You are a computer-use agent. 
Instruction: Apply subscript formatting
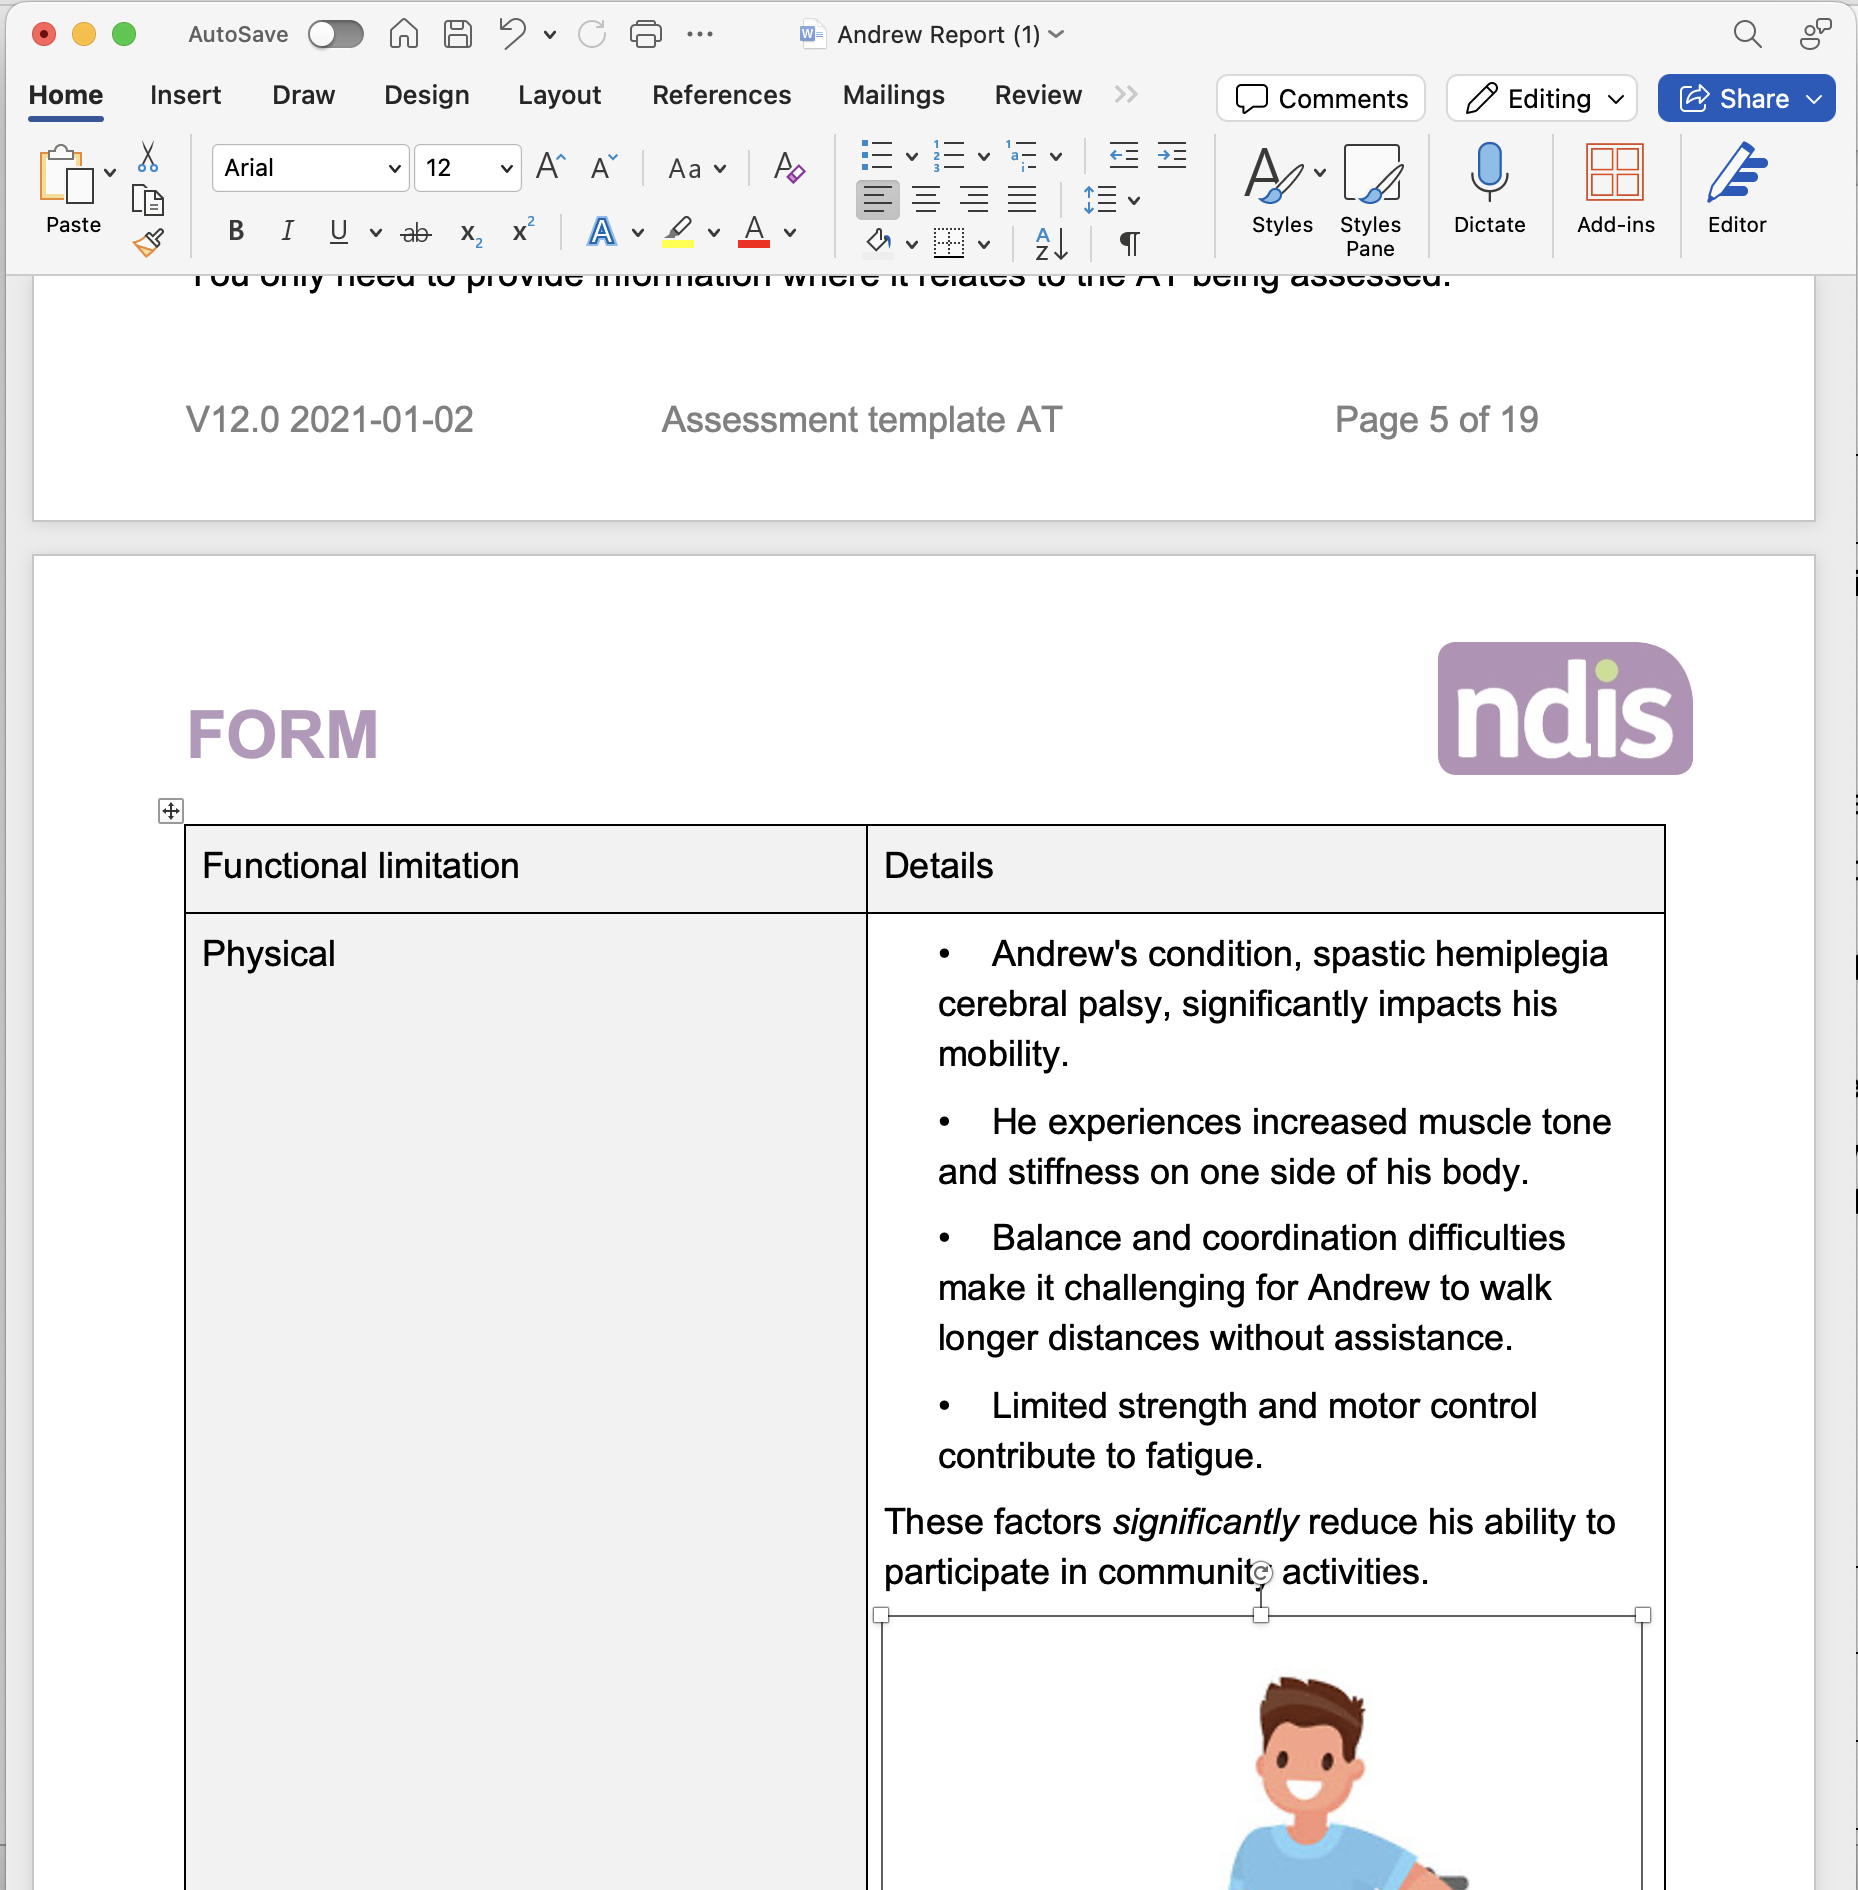471,233
